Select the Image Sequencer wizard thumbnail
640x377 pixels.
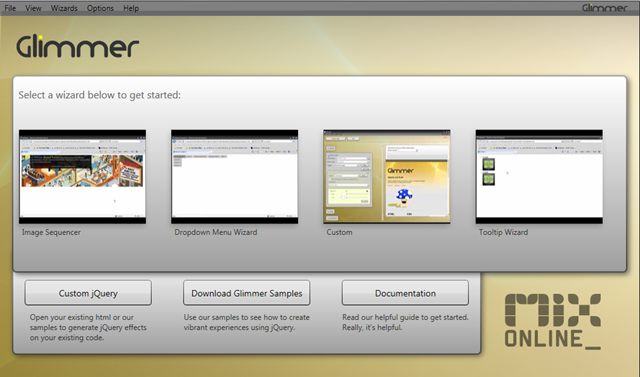click(82, 177)
